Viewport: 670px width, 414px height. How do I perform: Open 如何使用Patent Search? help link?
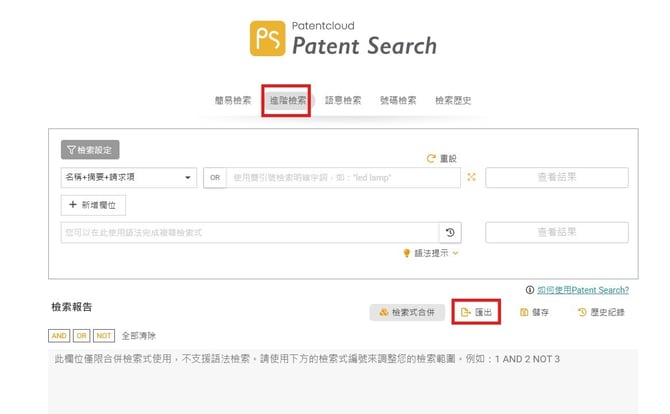(x=583, y=290)
